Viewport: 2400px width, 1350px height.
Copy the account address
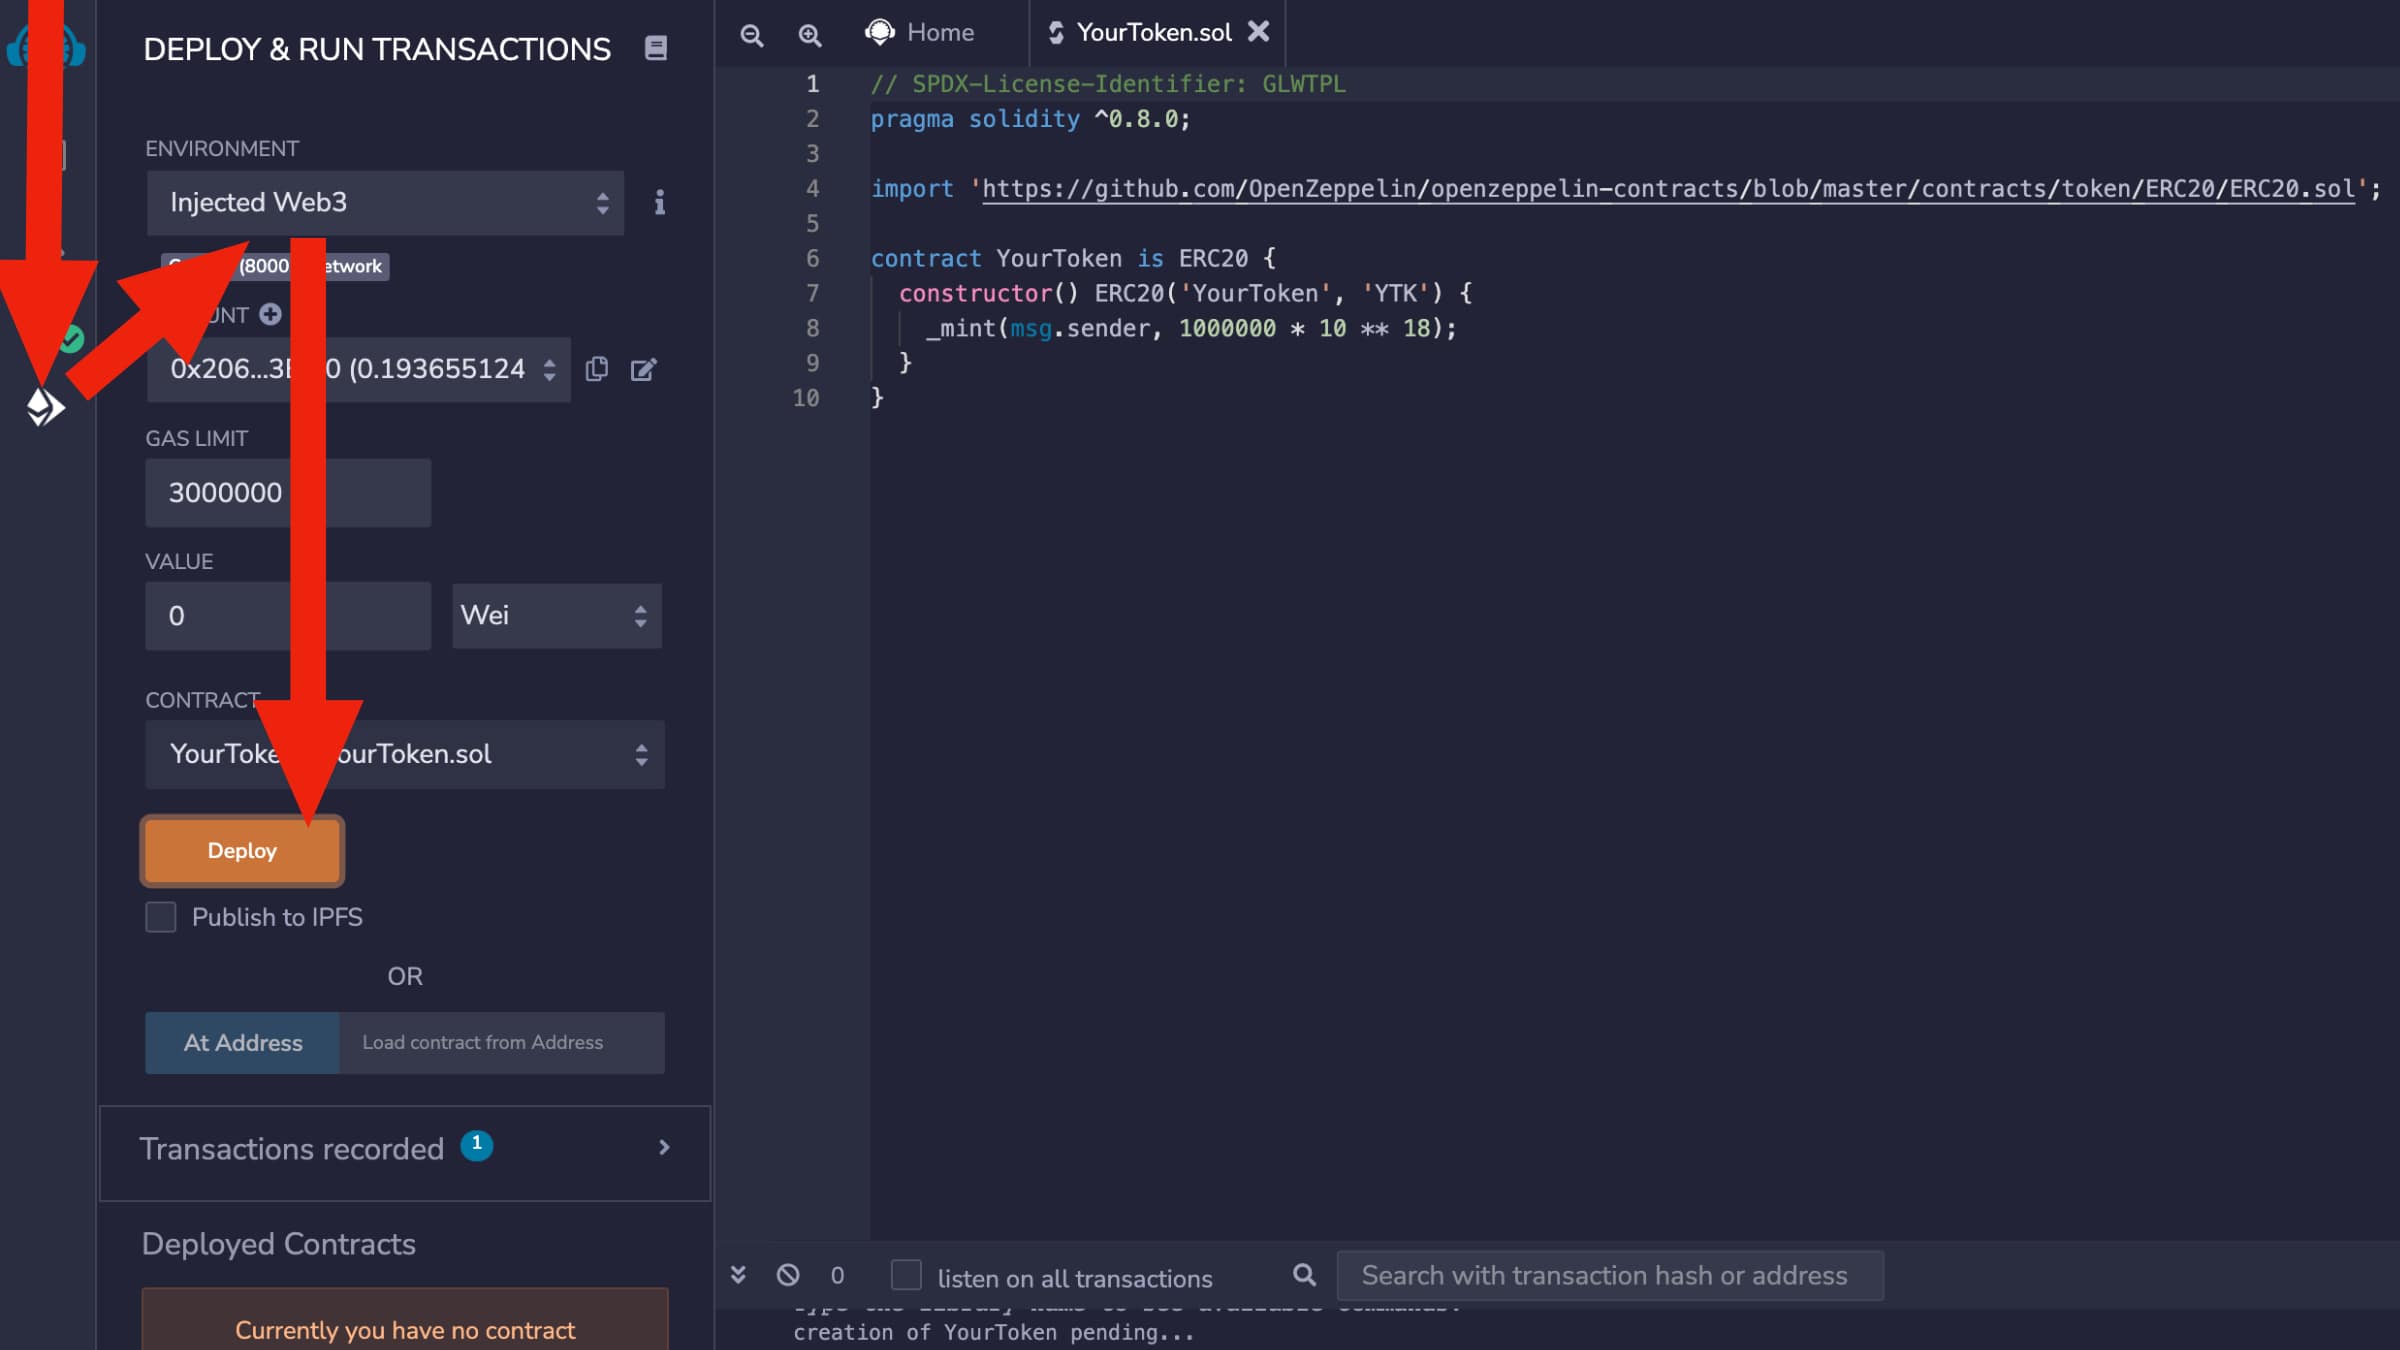pos(596,369)
